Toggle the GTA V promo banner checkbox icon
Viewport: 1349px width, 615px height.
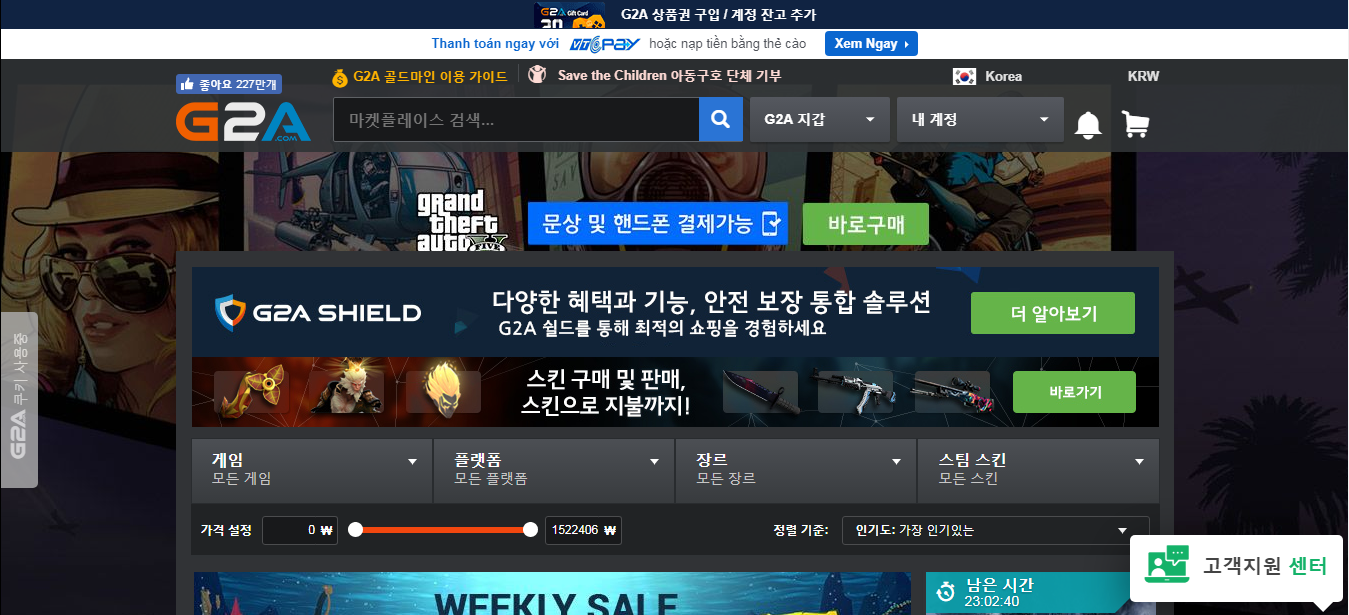point(770,224)
